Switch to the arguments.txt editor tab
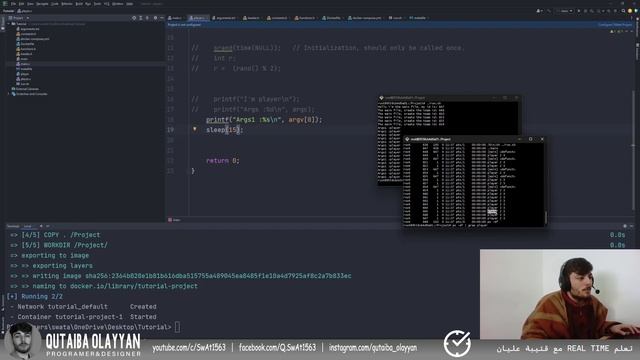This screenshot has width=640, height=360. (224, 18)
